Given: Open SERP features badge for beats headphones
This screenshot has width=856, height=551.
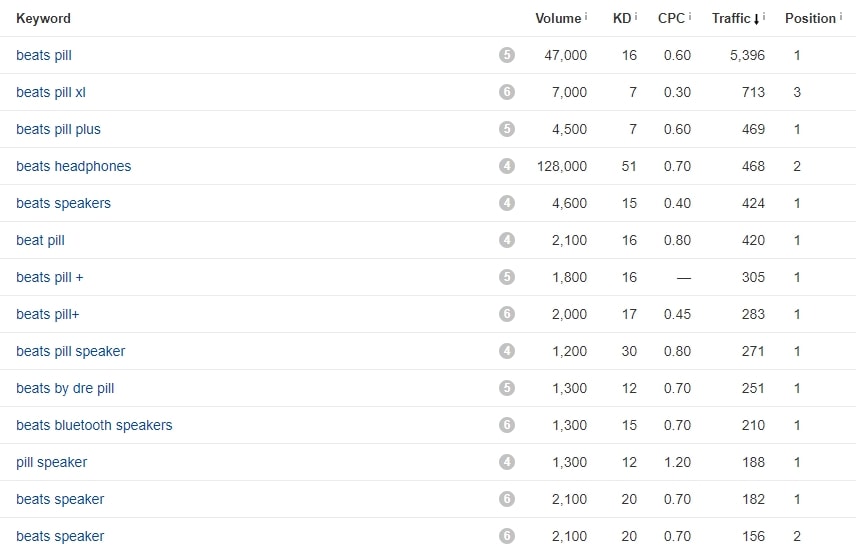Looking at the screenshot, I should 507,166.
